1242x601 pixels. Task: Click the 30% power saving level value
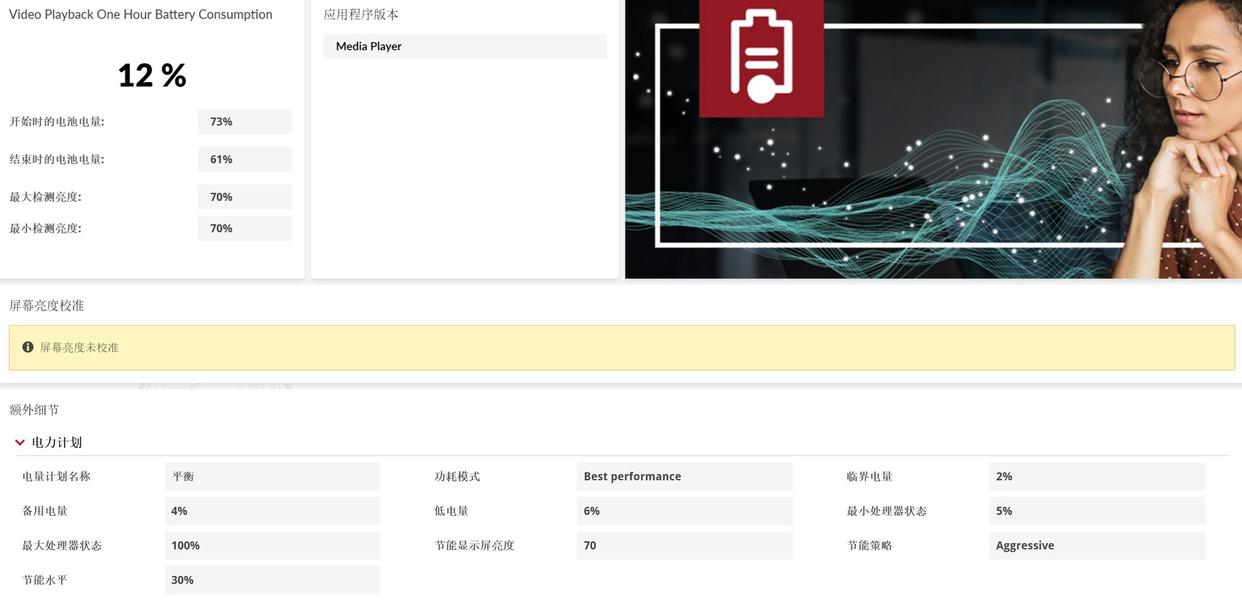click(272, 580)
